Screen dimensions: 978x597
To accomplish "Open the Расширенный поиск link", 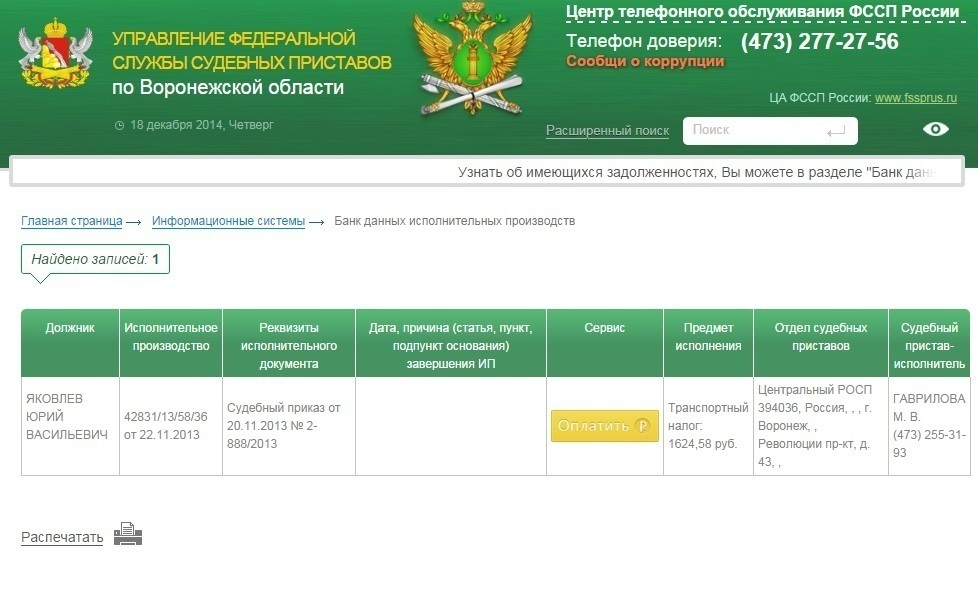I will 608,130.
